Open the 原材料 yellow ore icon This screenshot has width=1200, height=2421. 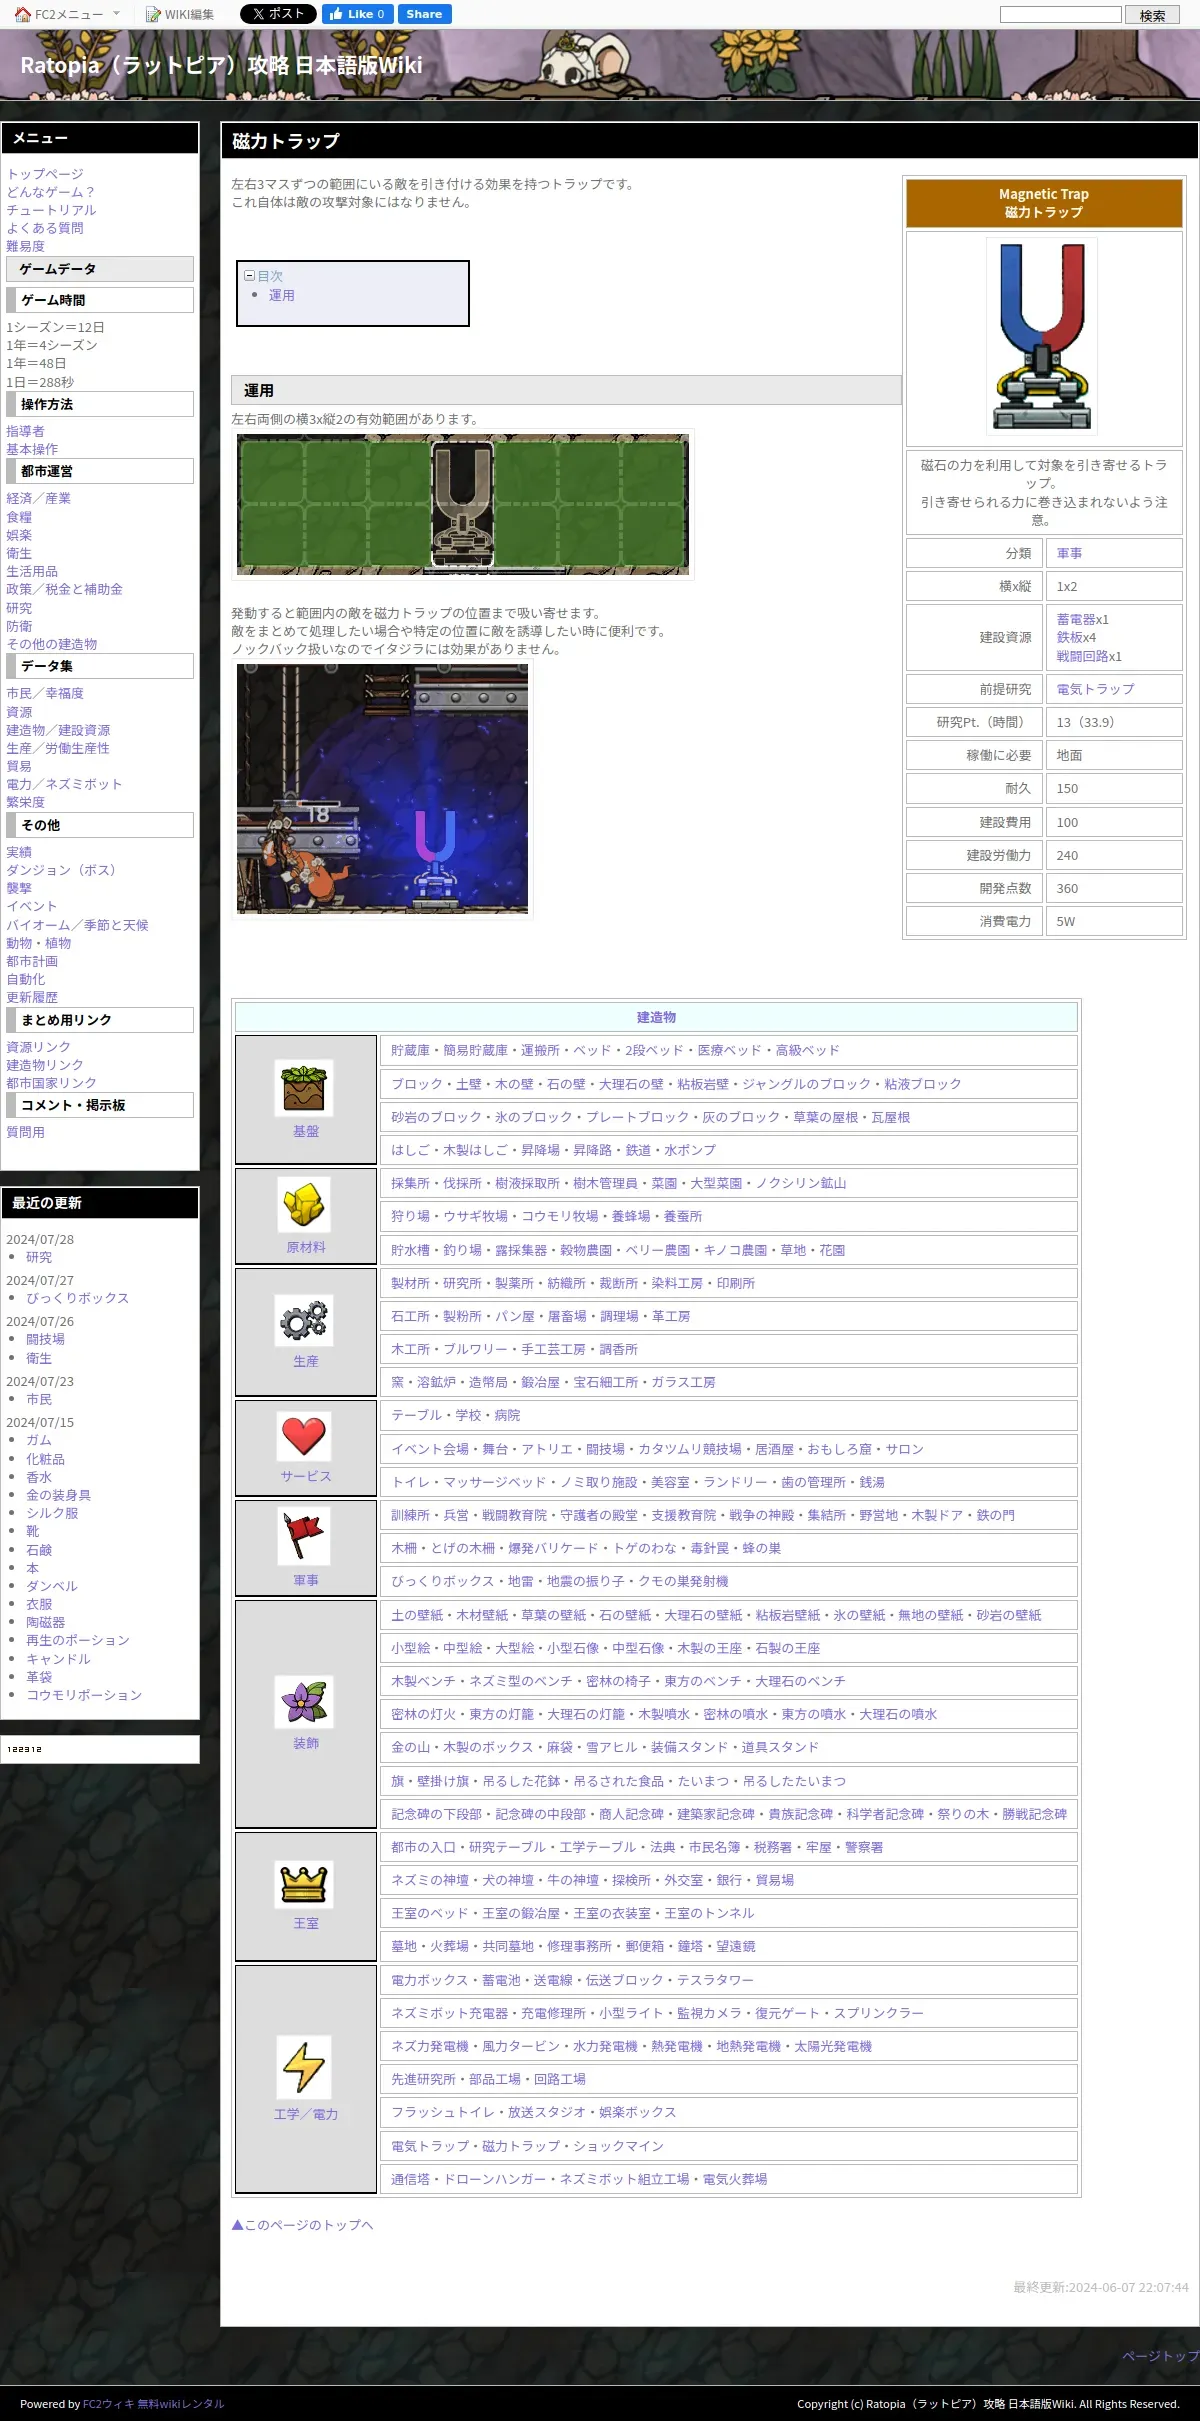point(304,1204)
